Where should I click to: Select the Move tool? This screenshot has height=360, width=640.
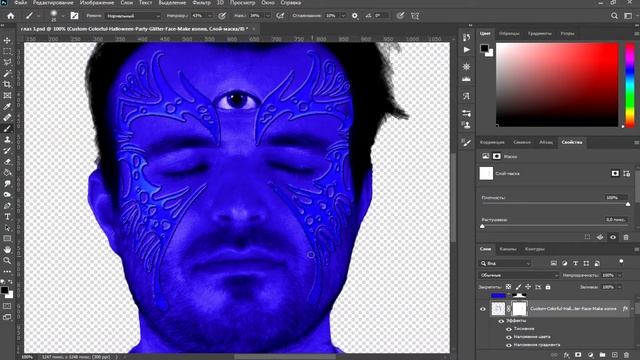tap(7, 40)
